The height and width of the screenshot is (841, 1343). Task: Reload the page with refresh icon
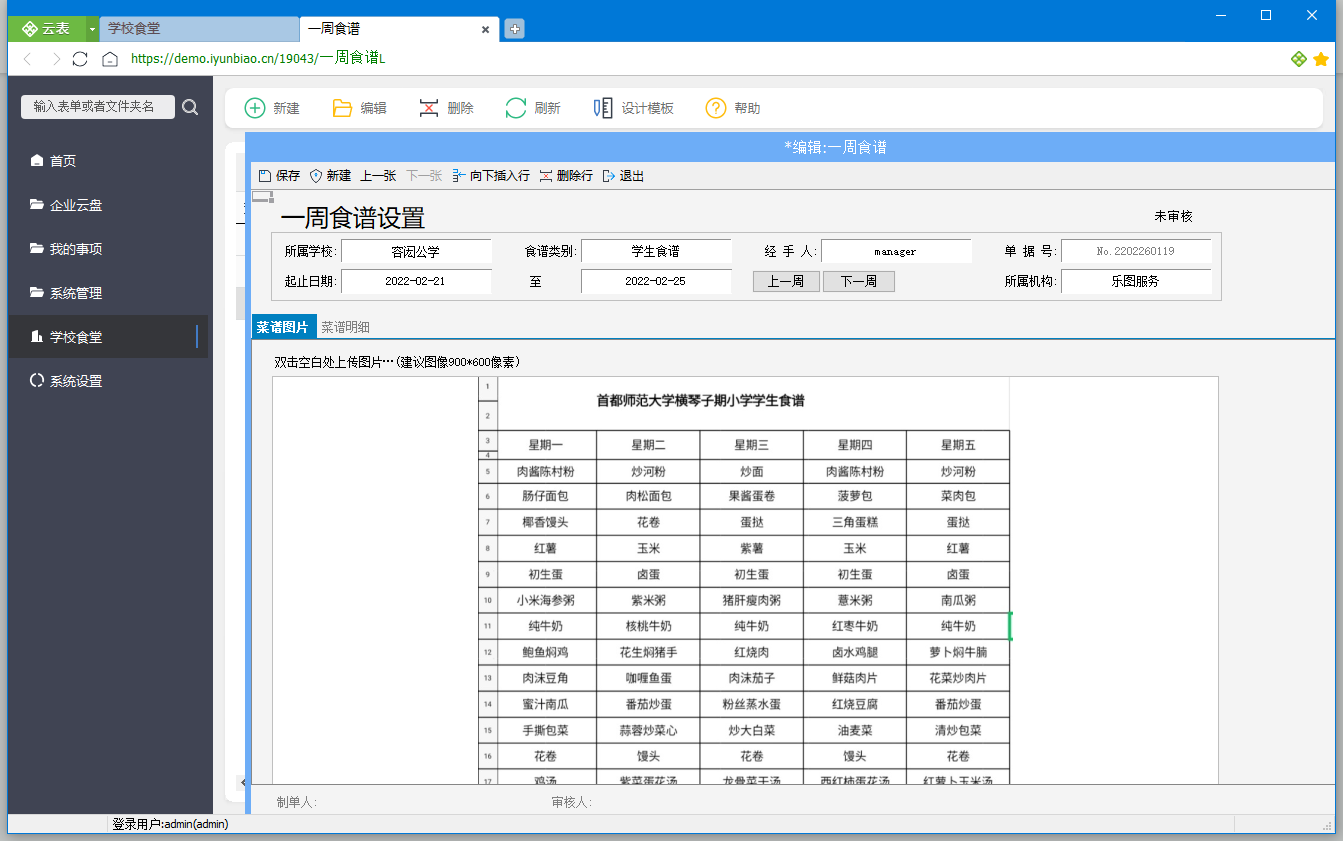[81, 59]
